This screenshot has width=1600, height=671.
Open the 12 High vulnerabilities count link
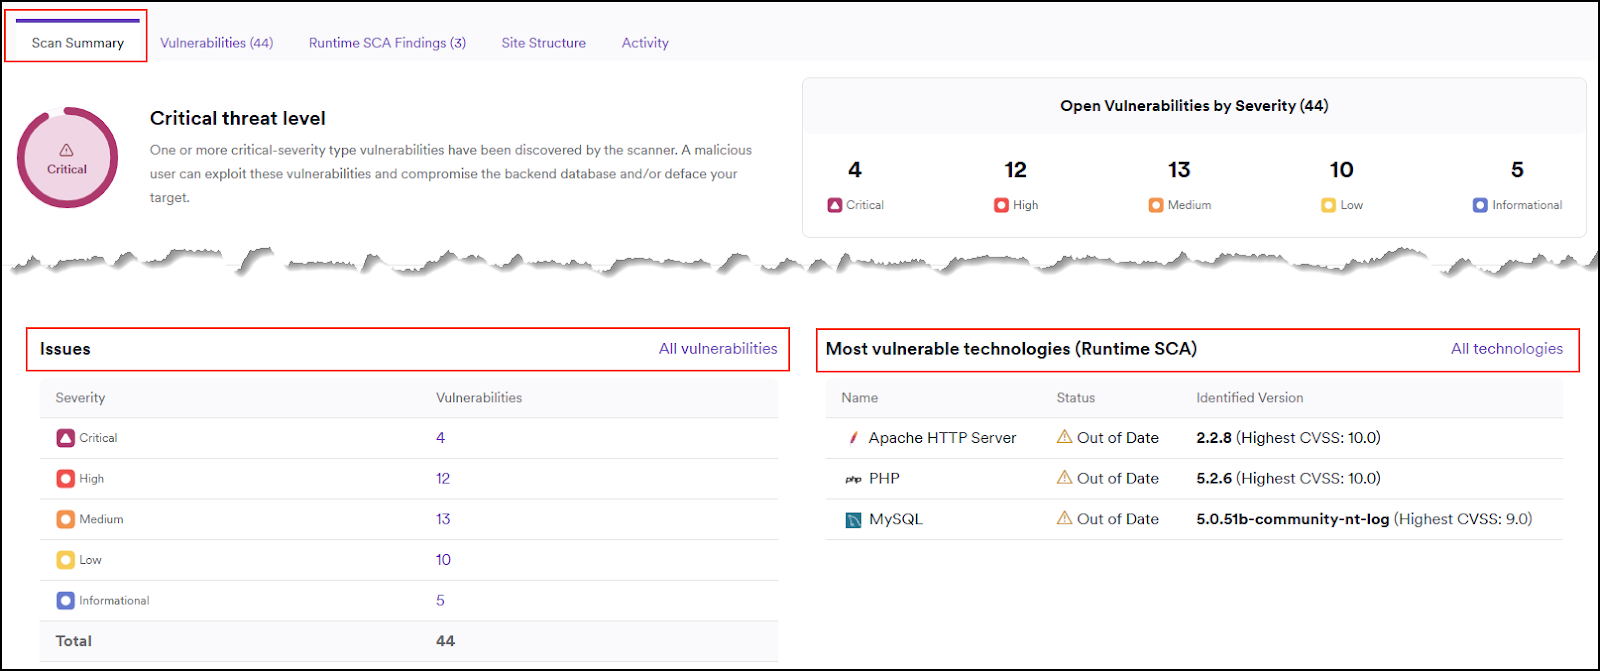pyautogui.click(x=442, y=479)
